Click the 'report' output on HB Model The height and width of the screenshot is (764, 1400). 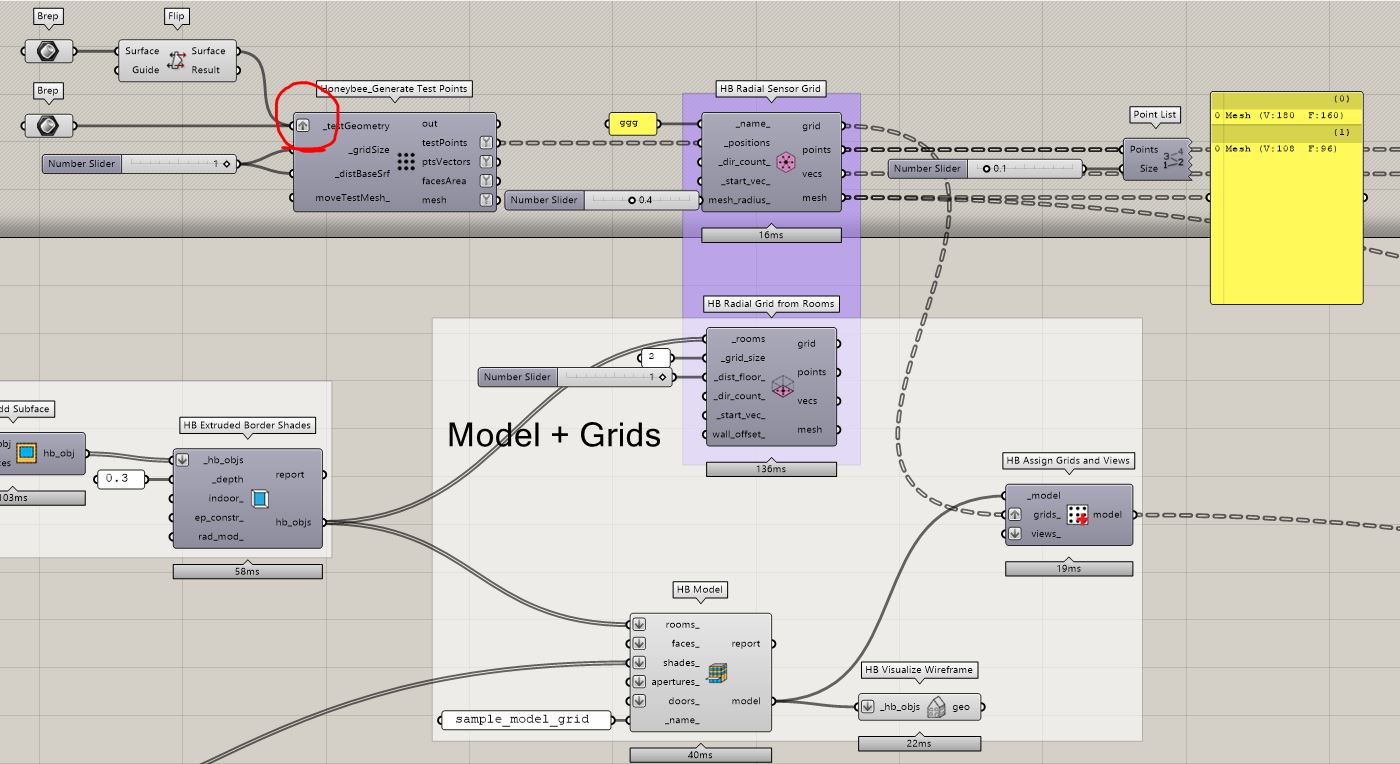click(x=746, y=644)
